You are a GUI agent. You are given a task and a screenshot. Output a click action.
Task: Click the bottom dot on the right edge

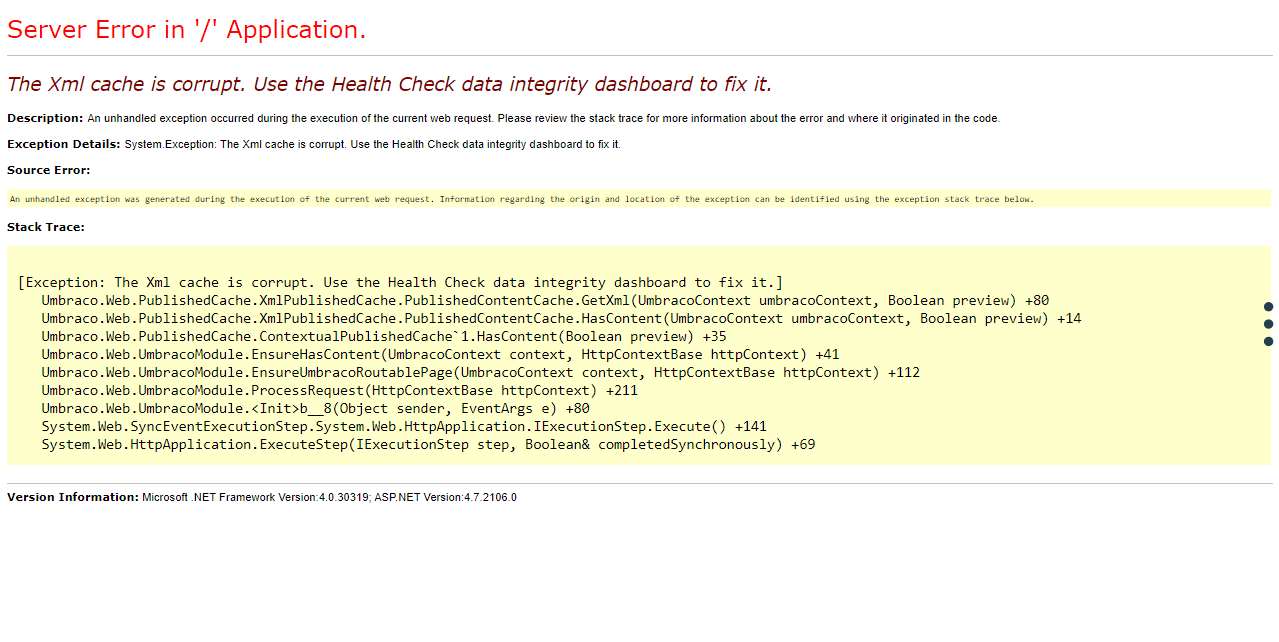point(1269,342)
